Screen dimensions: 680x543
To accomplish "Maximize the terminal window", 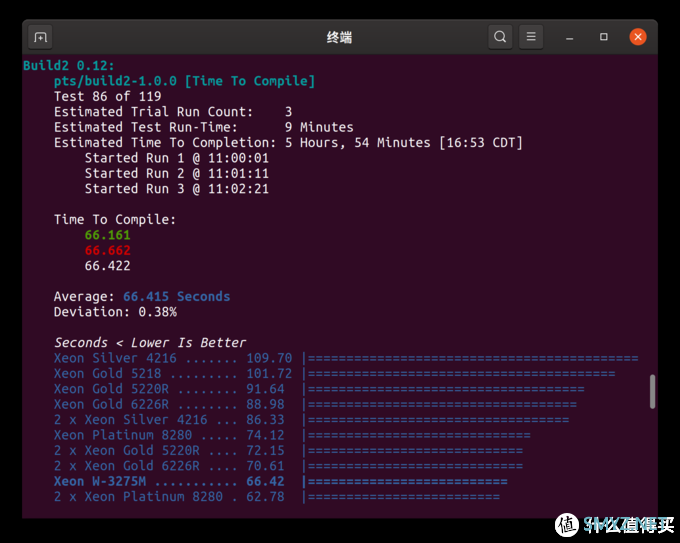I will pos(604,37).
